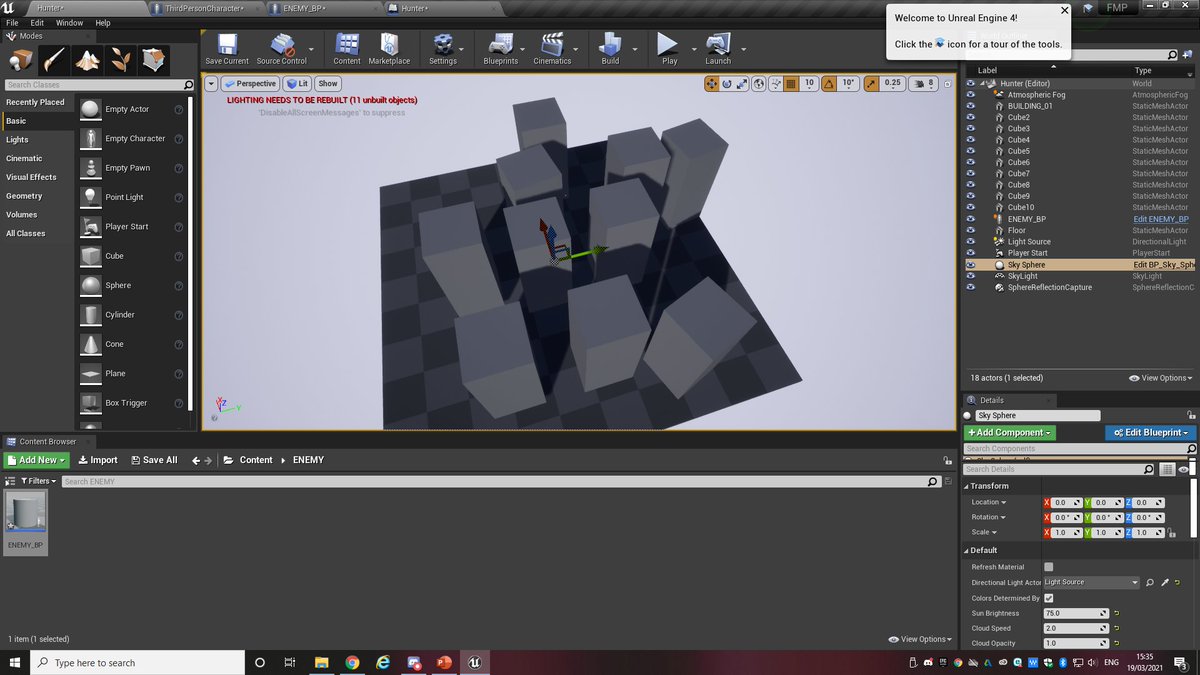Open Content browser toolbar icon
The width and height of the screenshot is (1200, 675).
click(x=347, y=48)
